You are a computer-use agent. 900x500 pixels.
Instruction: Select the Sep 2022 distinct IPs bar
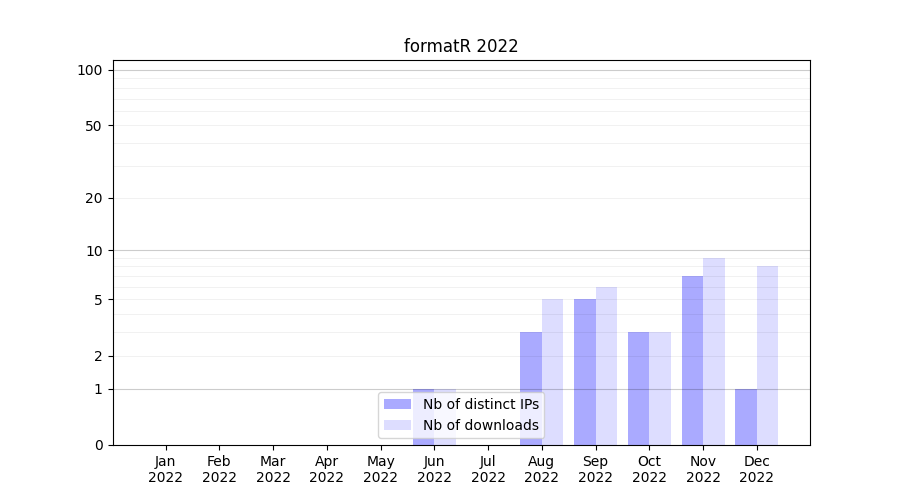point(585,371)
